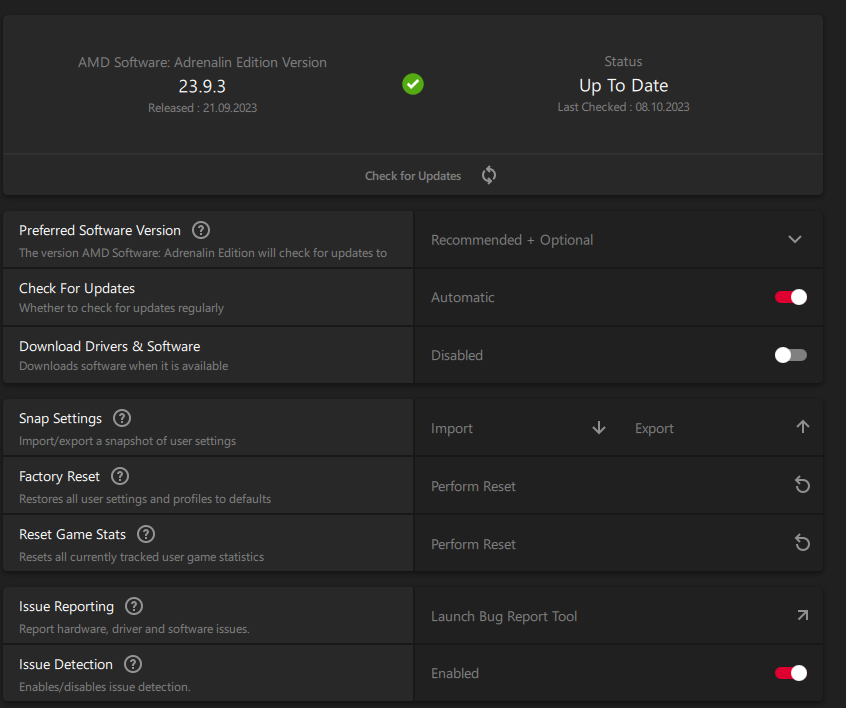Click Perform Reset for Reset Game Stats
Screen dimensions: 846x708
tap(473, 544)
